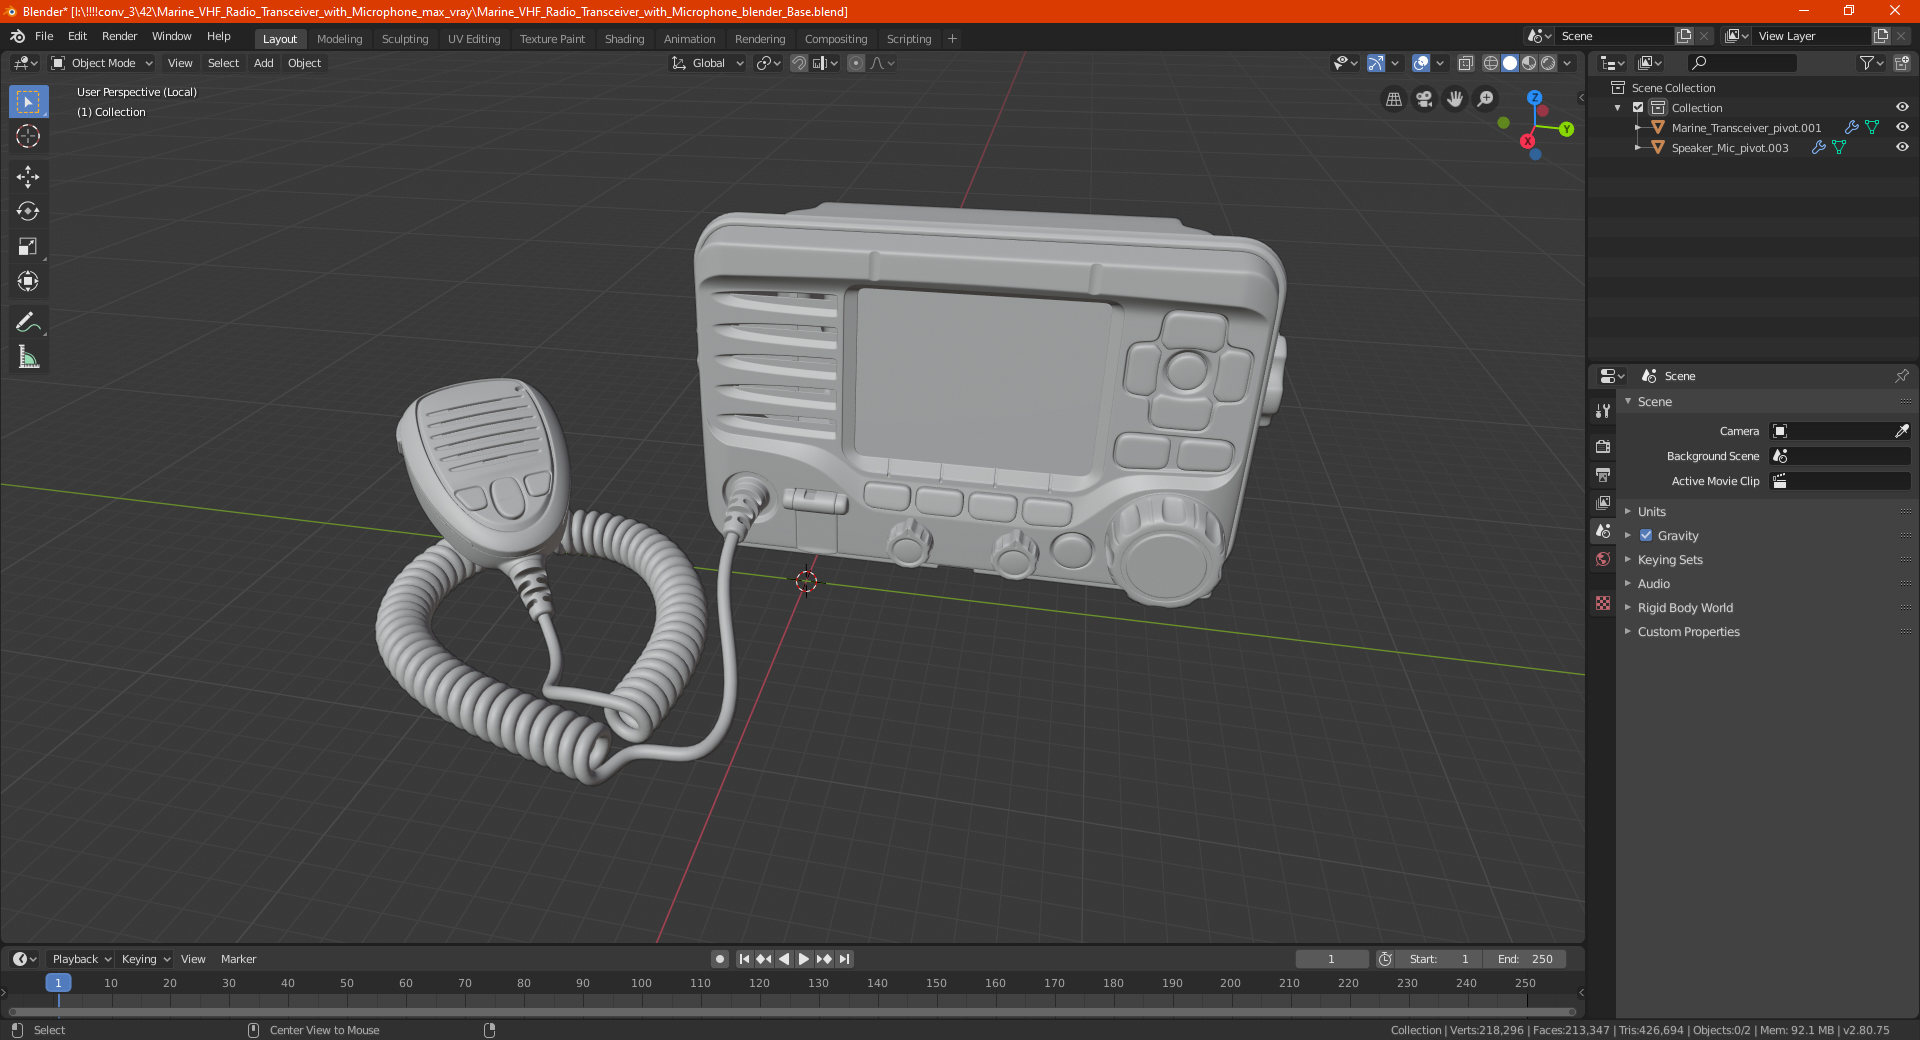The height and width of the screenshot is (1040, 1920).
Task: Pin the properties editor context
Action: click(1901, 376)
